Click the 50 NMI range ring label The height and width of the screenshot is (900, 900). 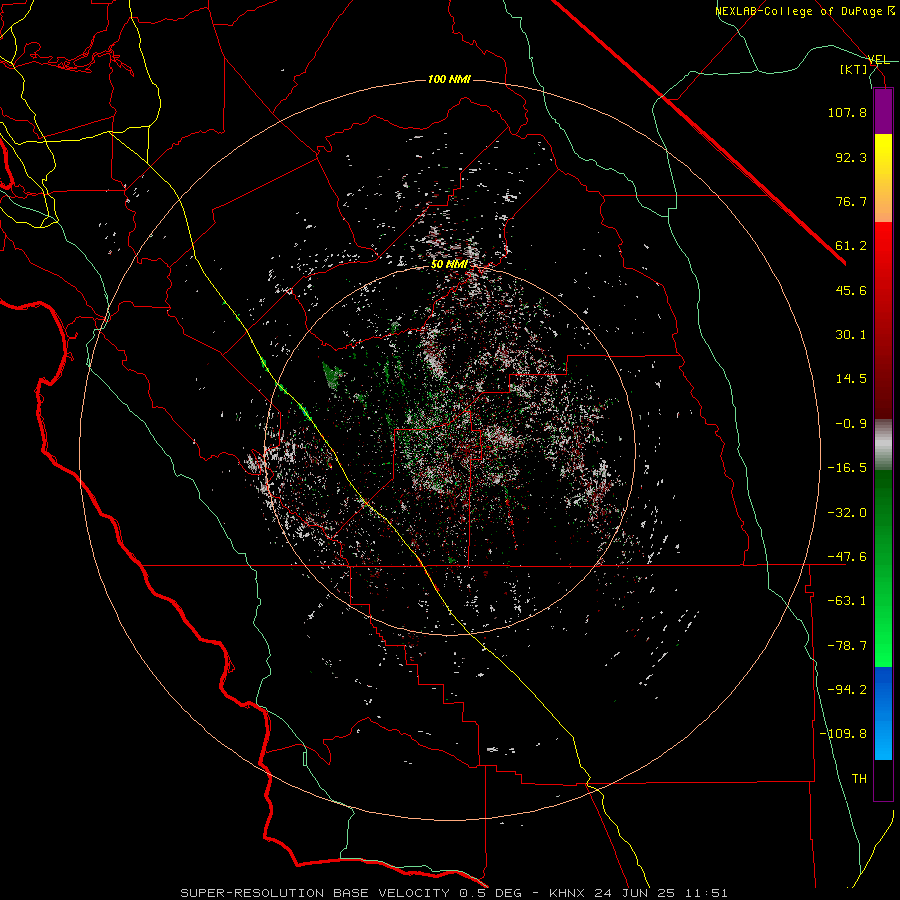[x=449, y=264]
